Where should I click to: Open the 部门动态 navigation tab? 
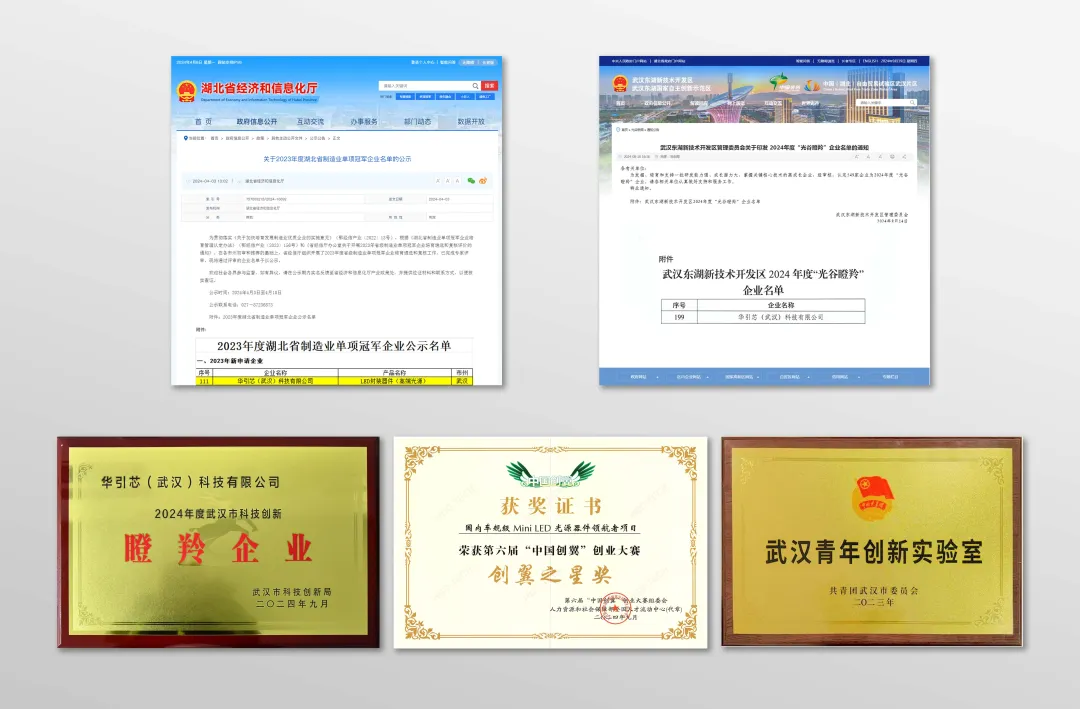coord(417,121)
